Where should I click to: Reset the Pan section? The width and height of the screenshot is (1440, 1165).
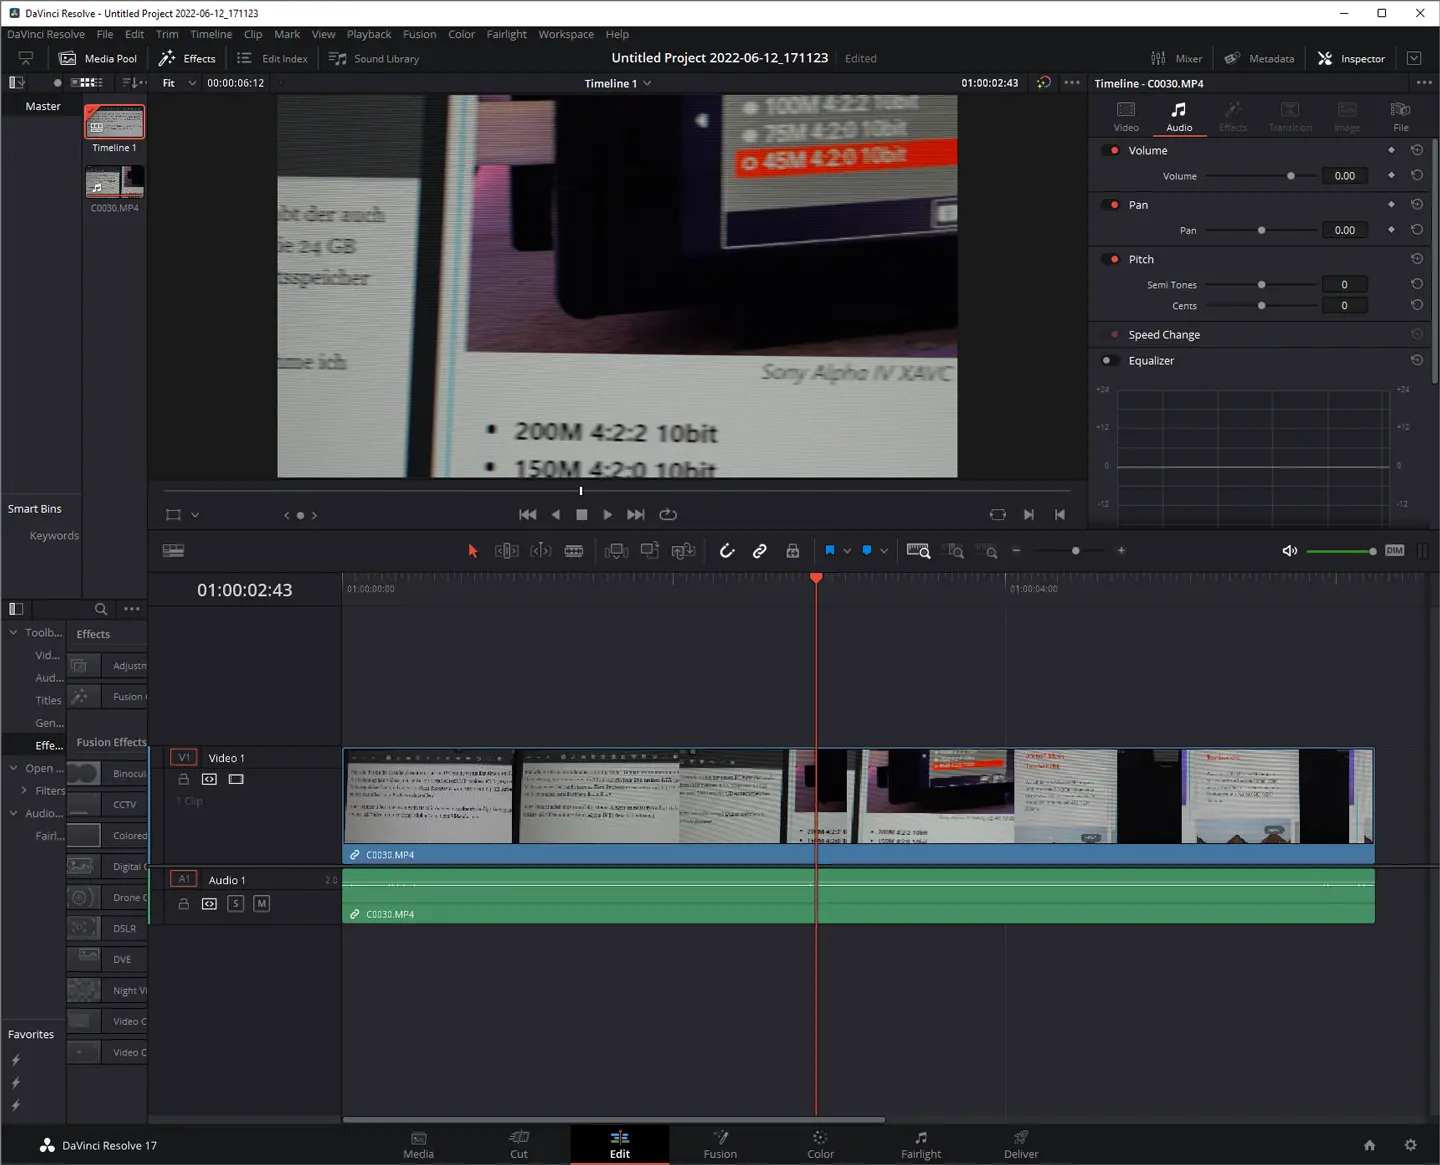1417,205
